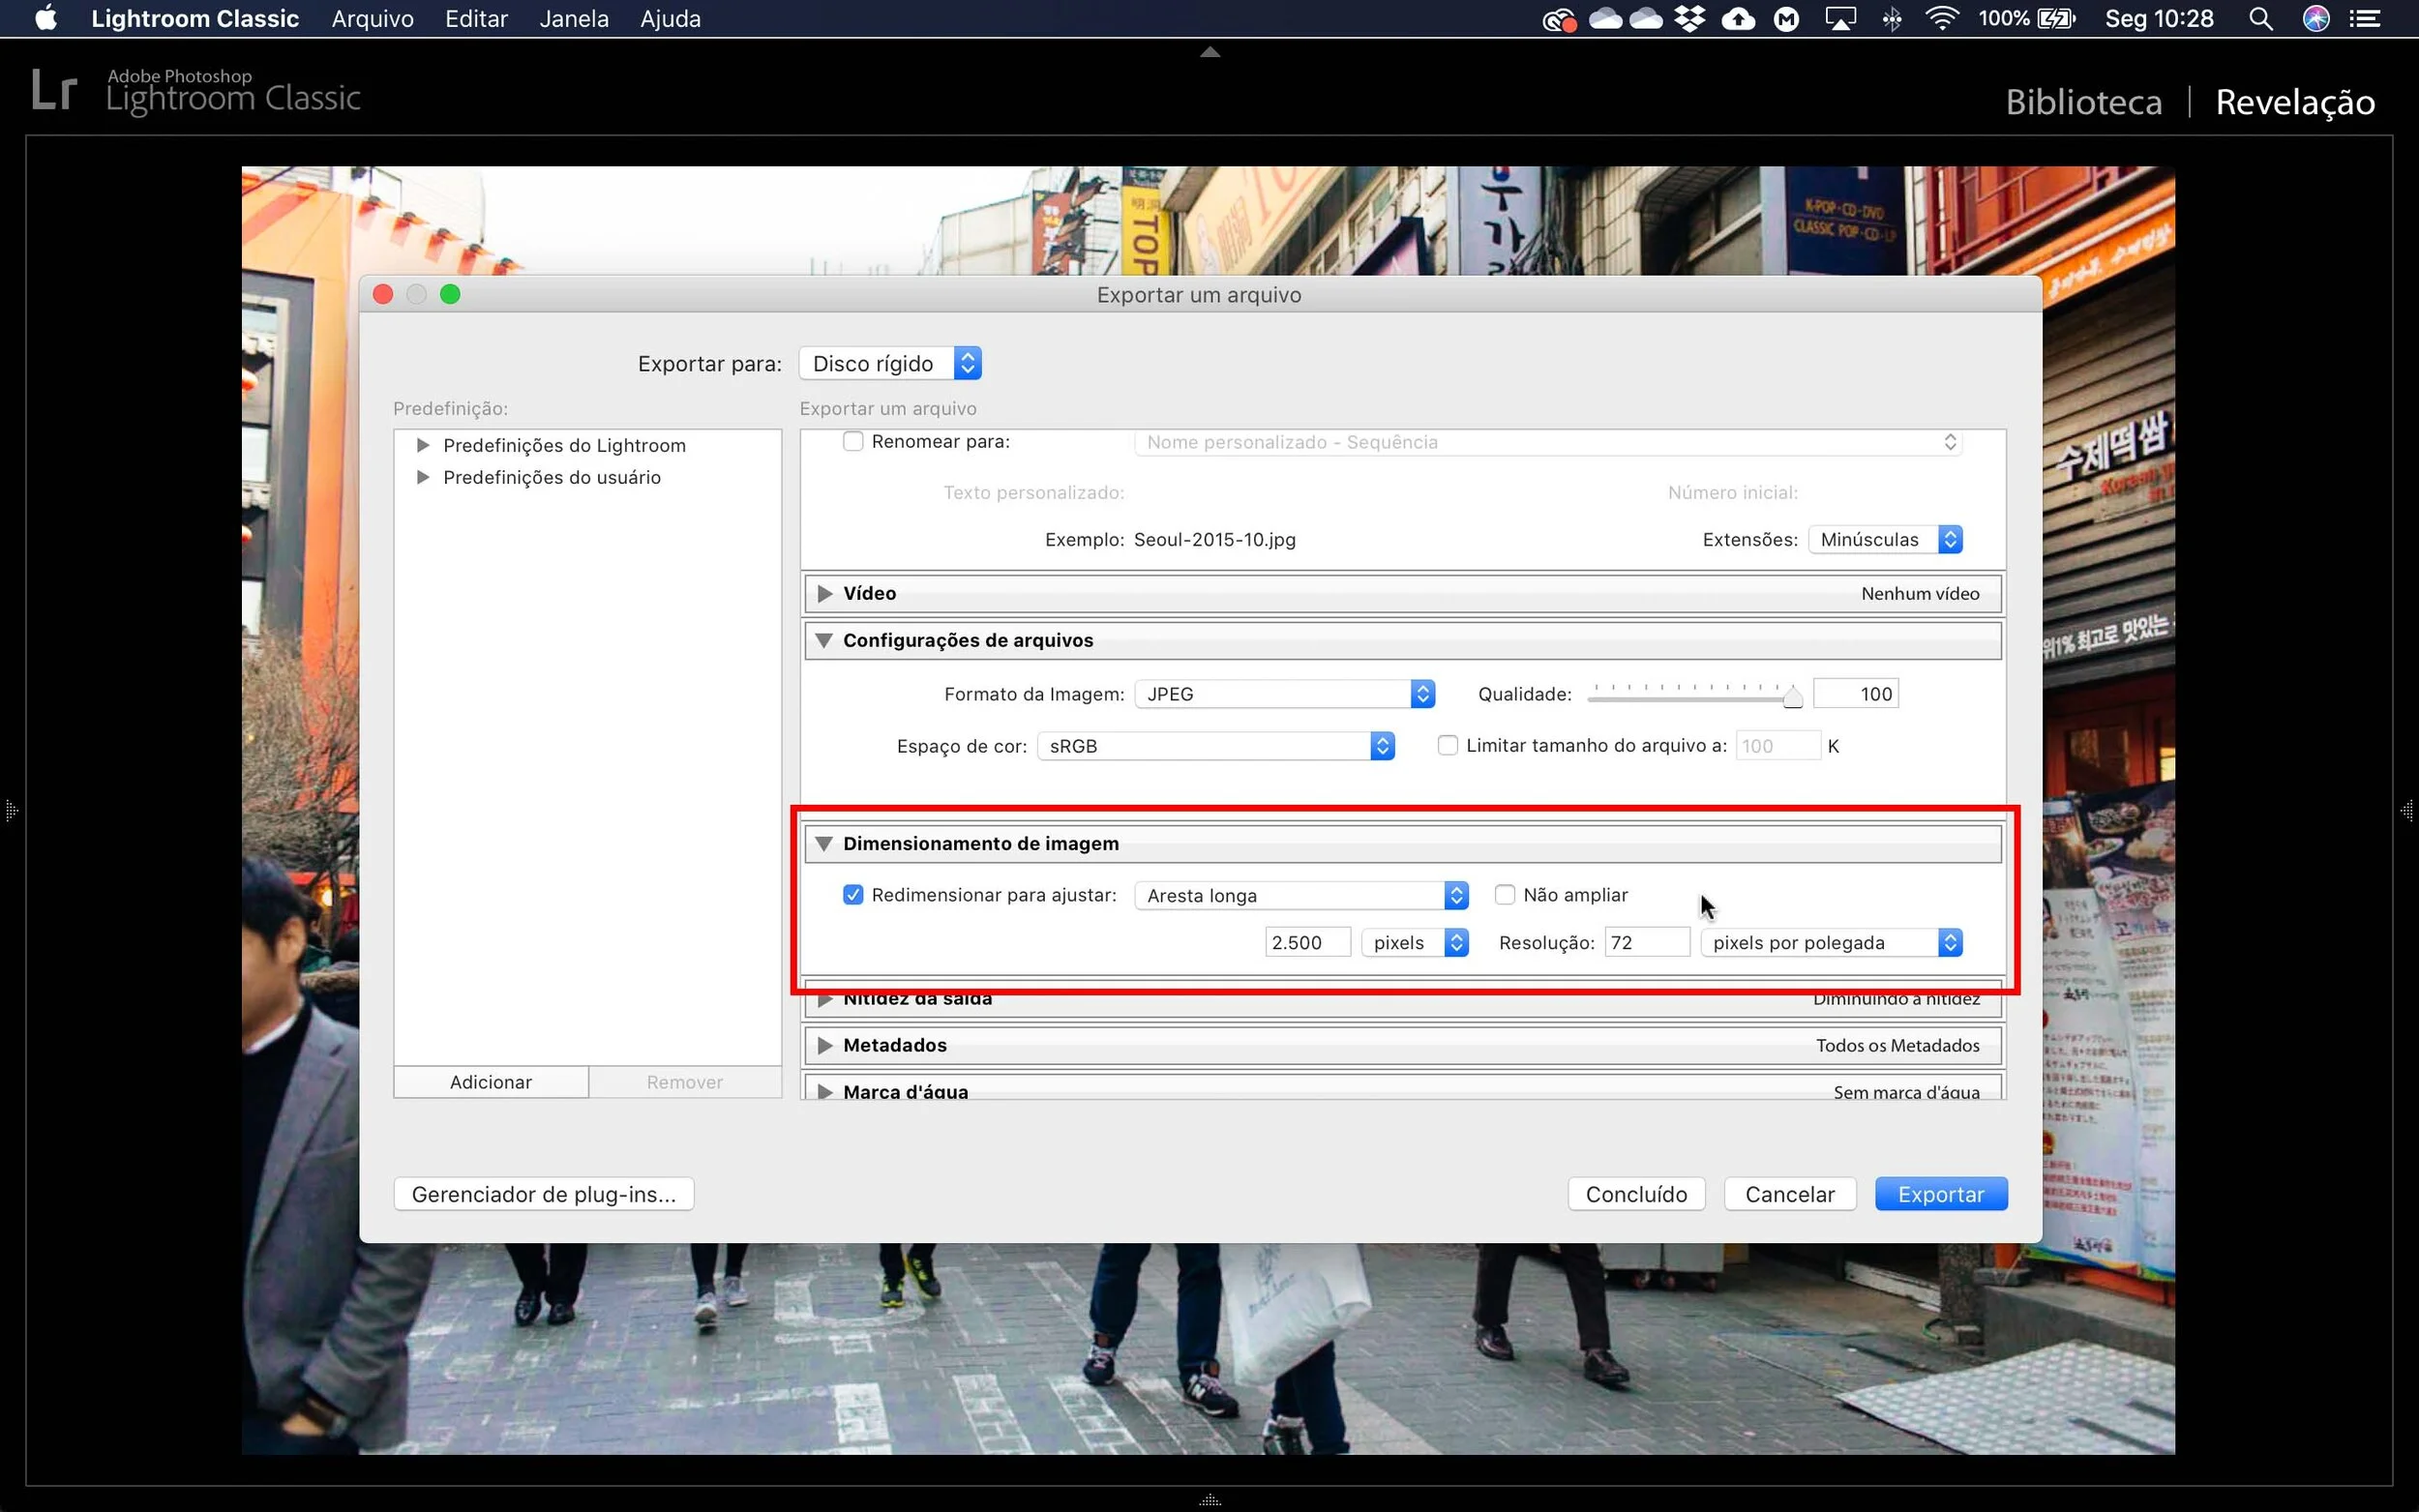Open the AirPlay display icon

(1840, 19)
